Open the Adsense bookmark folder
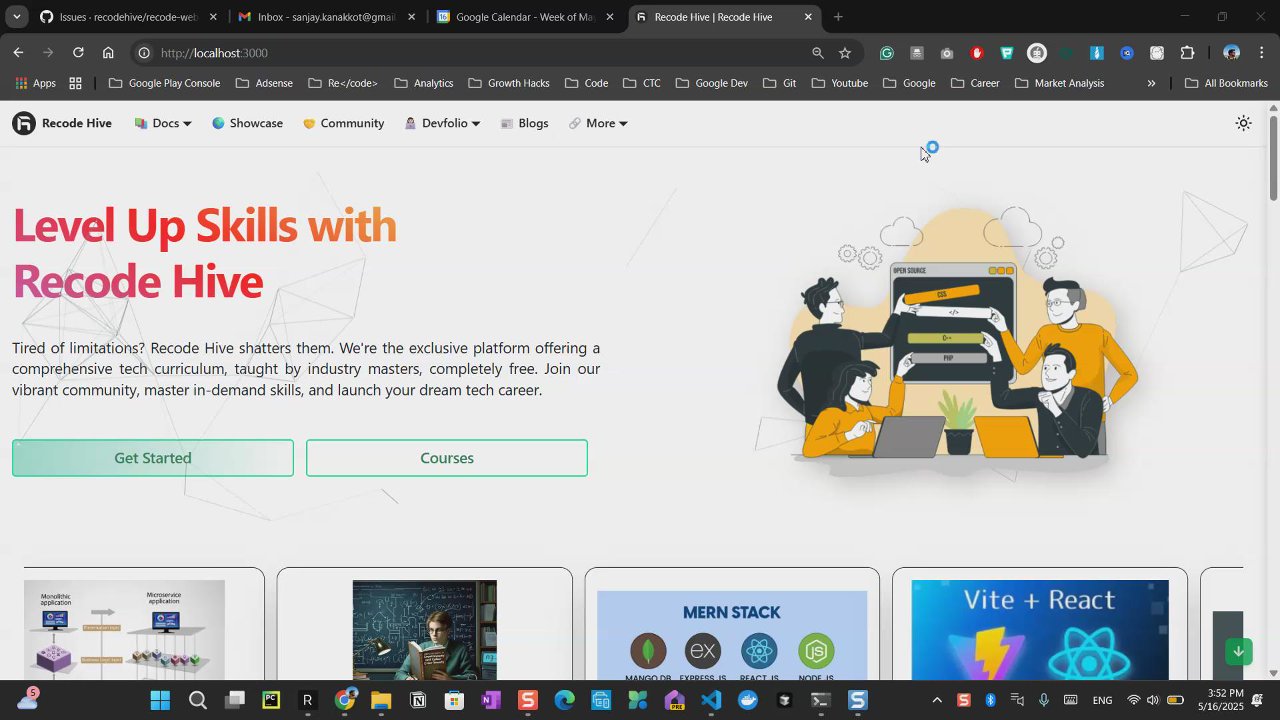This screenshot has width=1280, height=720. (264, 83)
